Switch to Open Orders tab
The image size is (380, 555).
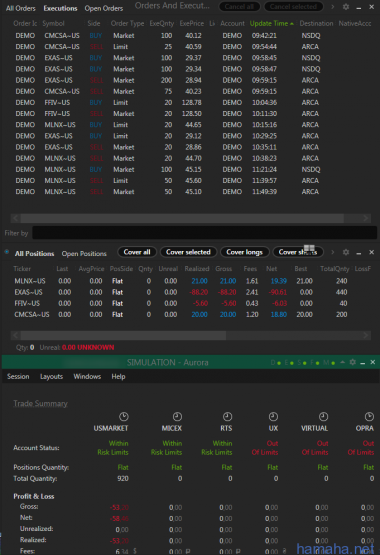[104, 8]
